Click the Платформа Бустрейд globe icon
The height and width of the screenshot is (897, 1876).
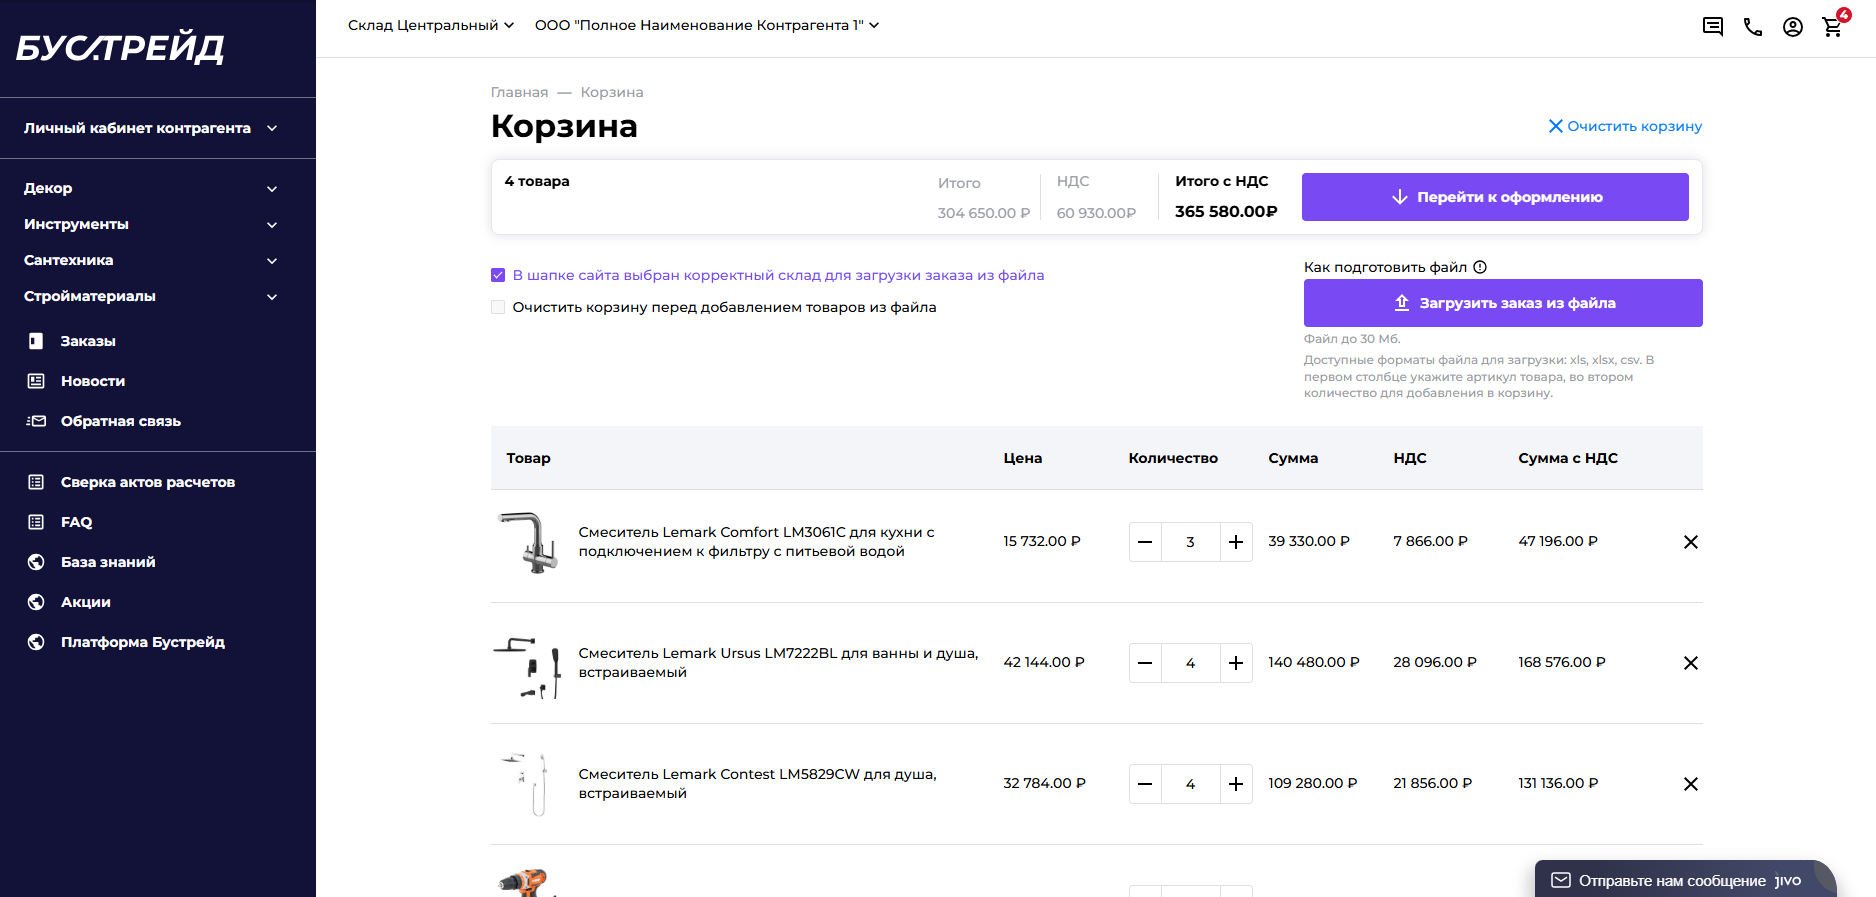coord(36,642)
